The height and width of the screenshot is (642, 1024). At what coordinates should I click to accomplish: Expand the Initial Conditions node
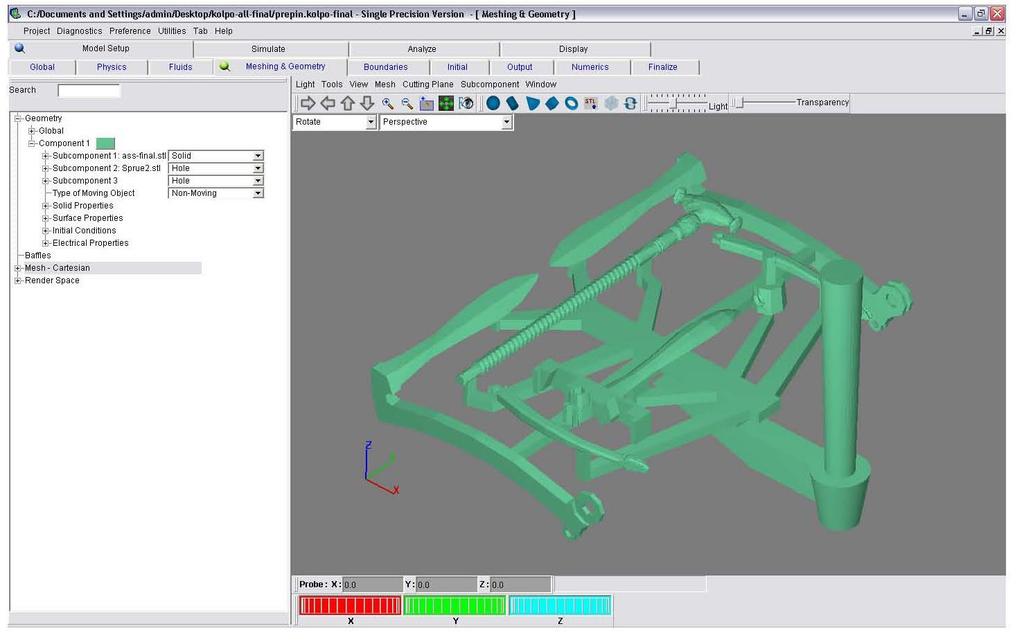pos(46,230)
